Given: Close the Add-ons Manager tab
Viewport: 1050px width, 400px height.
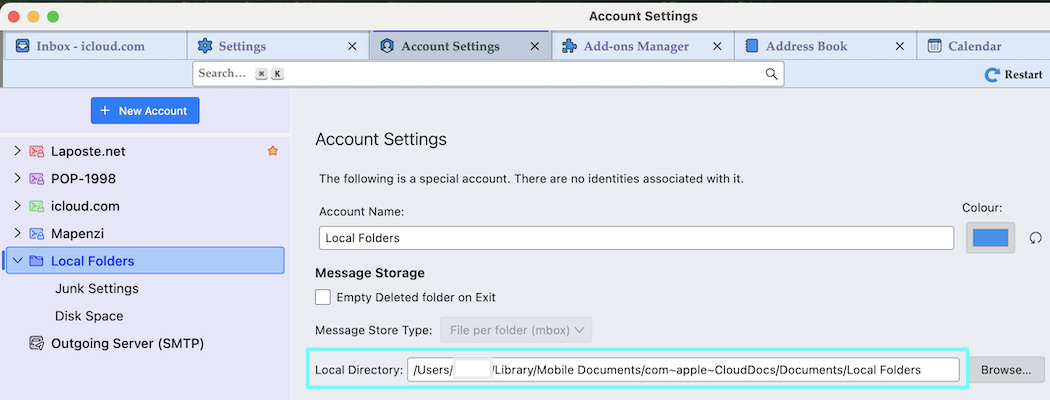Looking at the screenshot, I should tap(717, 46).
